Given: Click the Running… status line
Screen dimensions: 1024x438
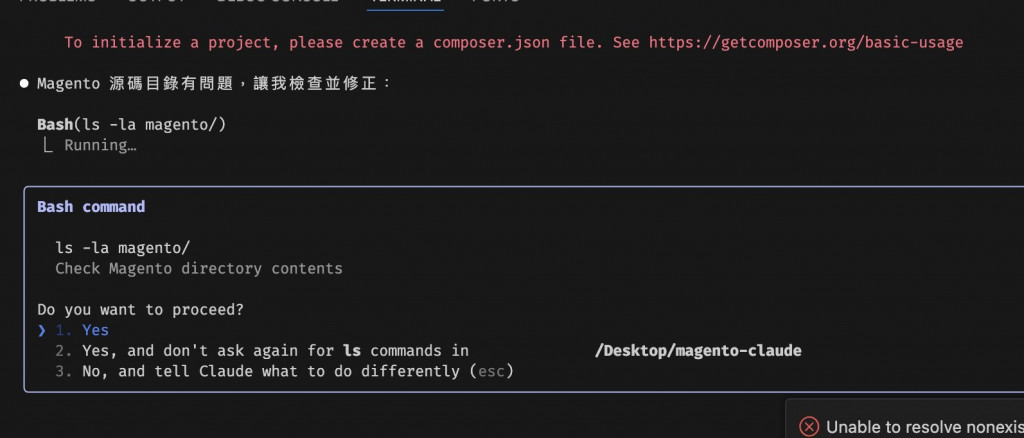Looking at the screenshot, I should pos(100,145).
